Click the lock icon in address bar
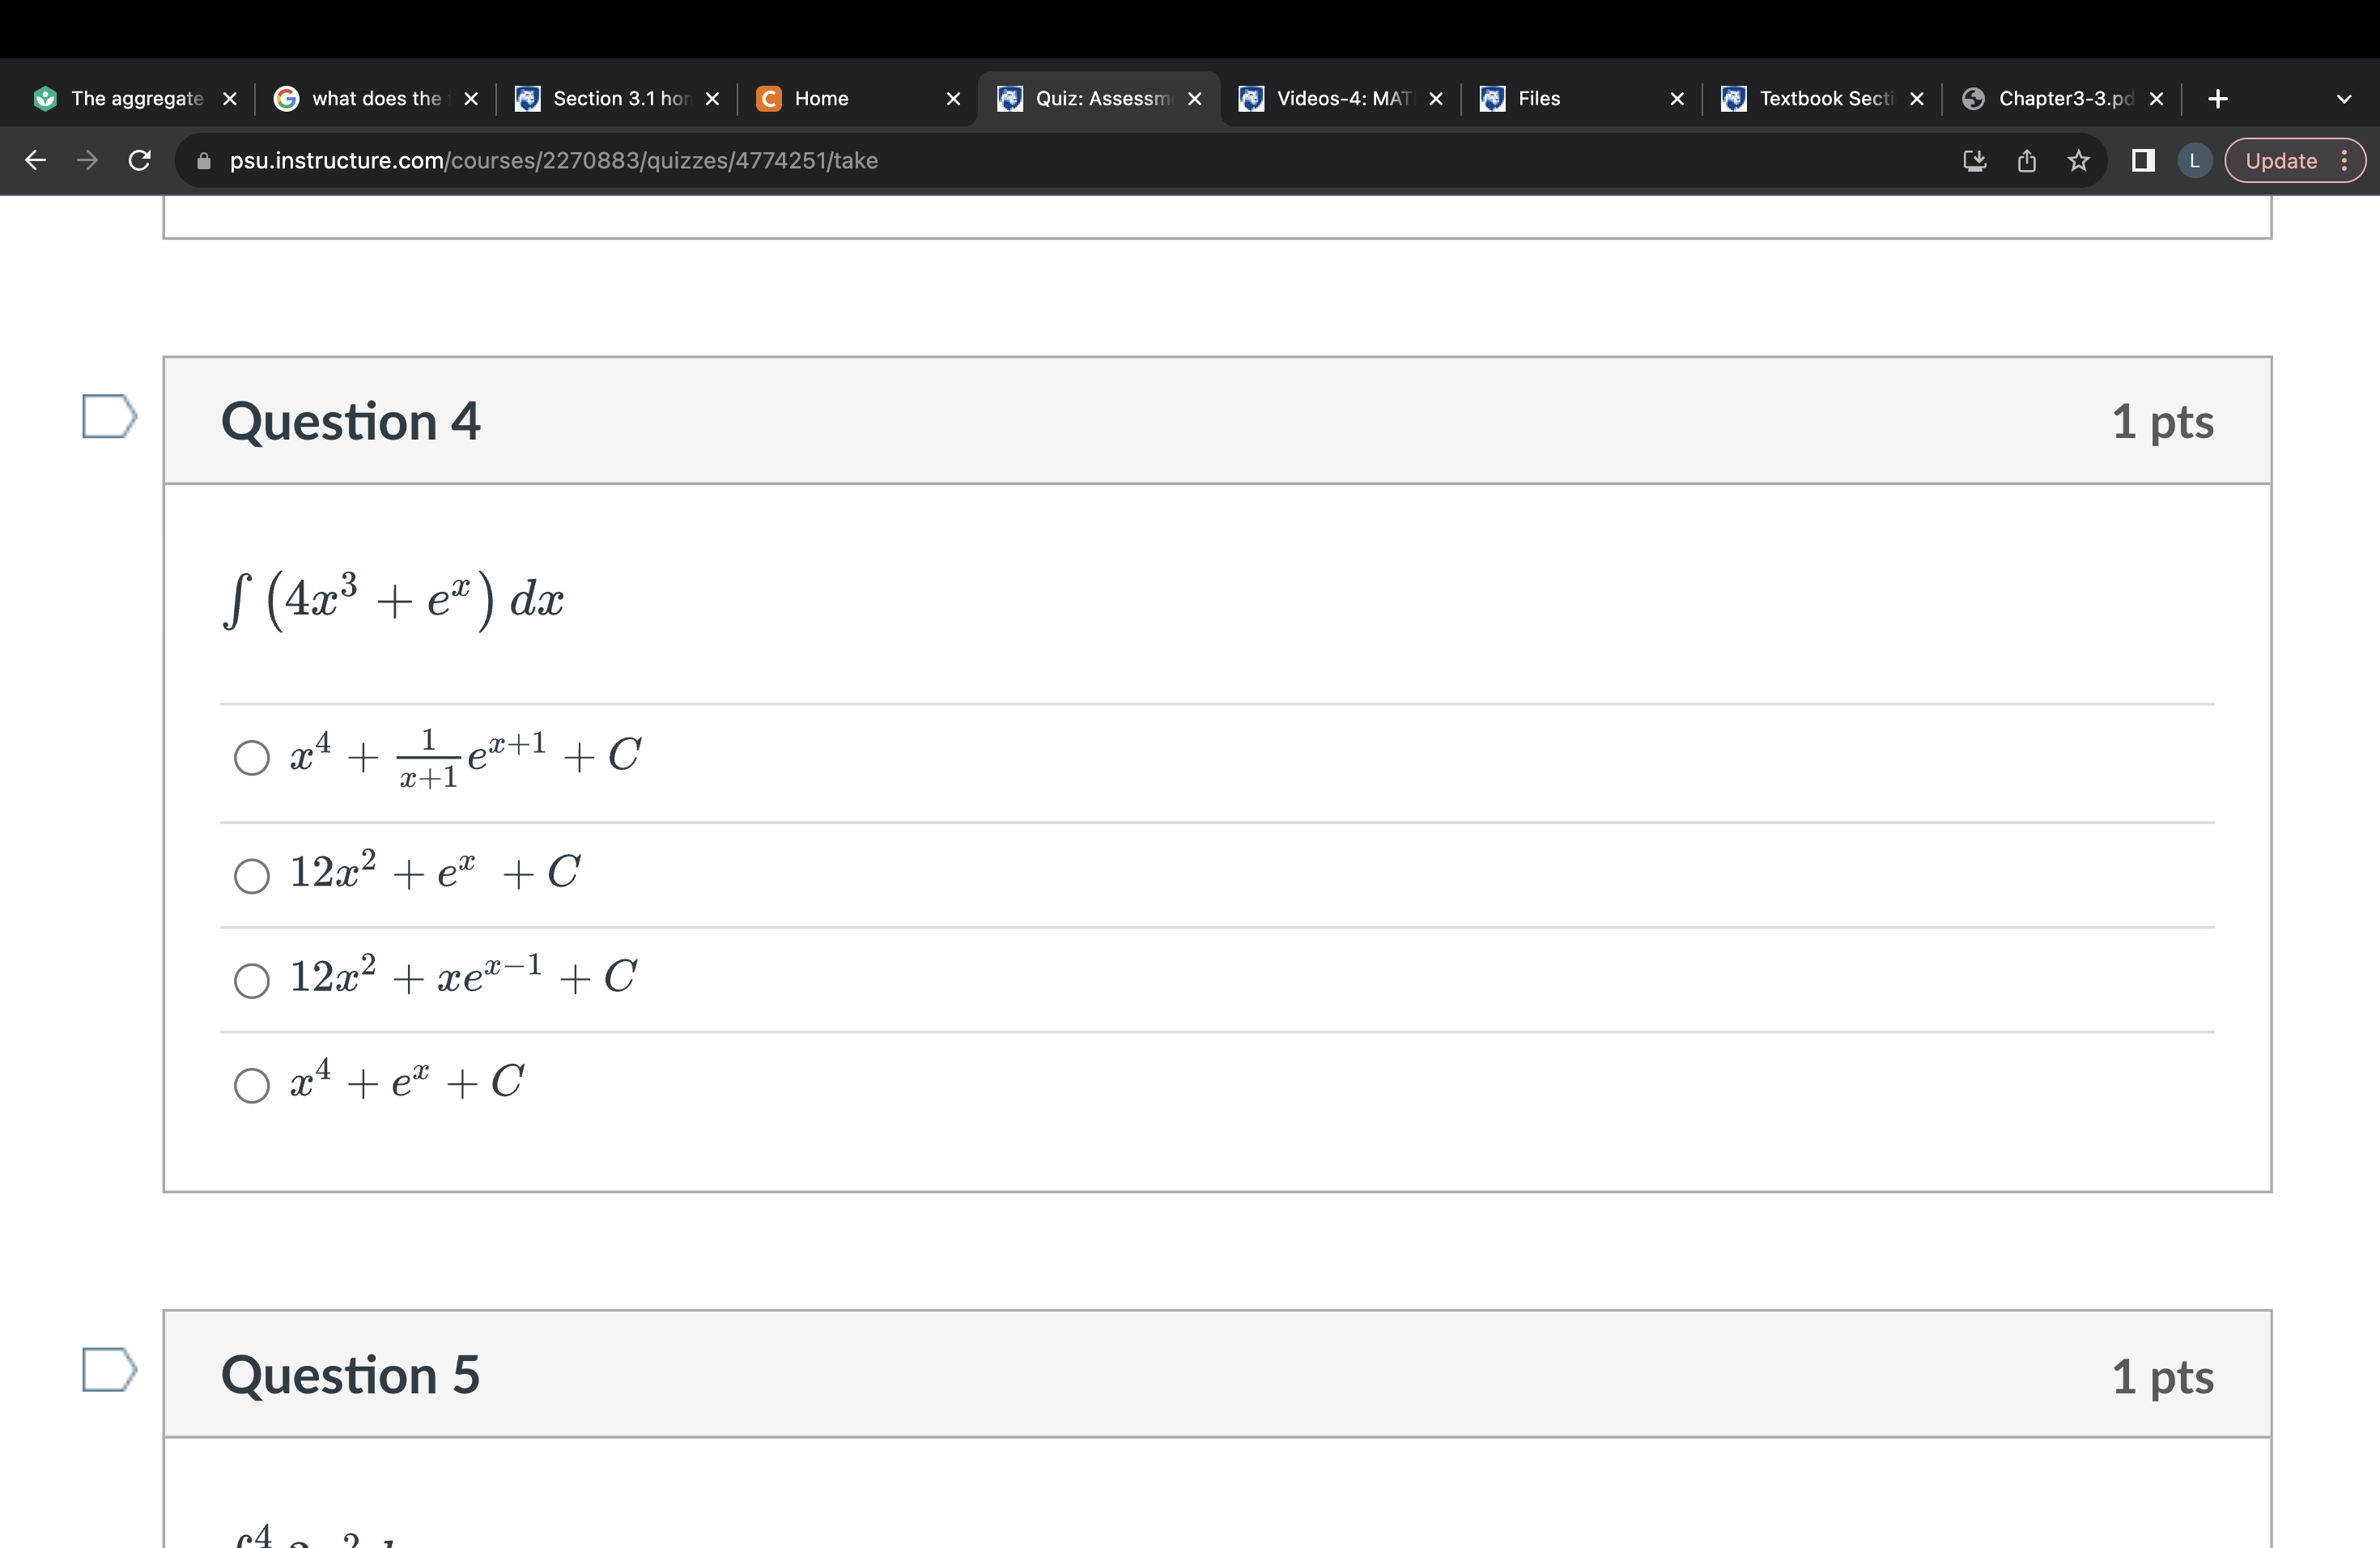This screenshot has height=1548, width=2380. point(204,161)
